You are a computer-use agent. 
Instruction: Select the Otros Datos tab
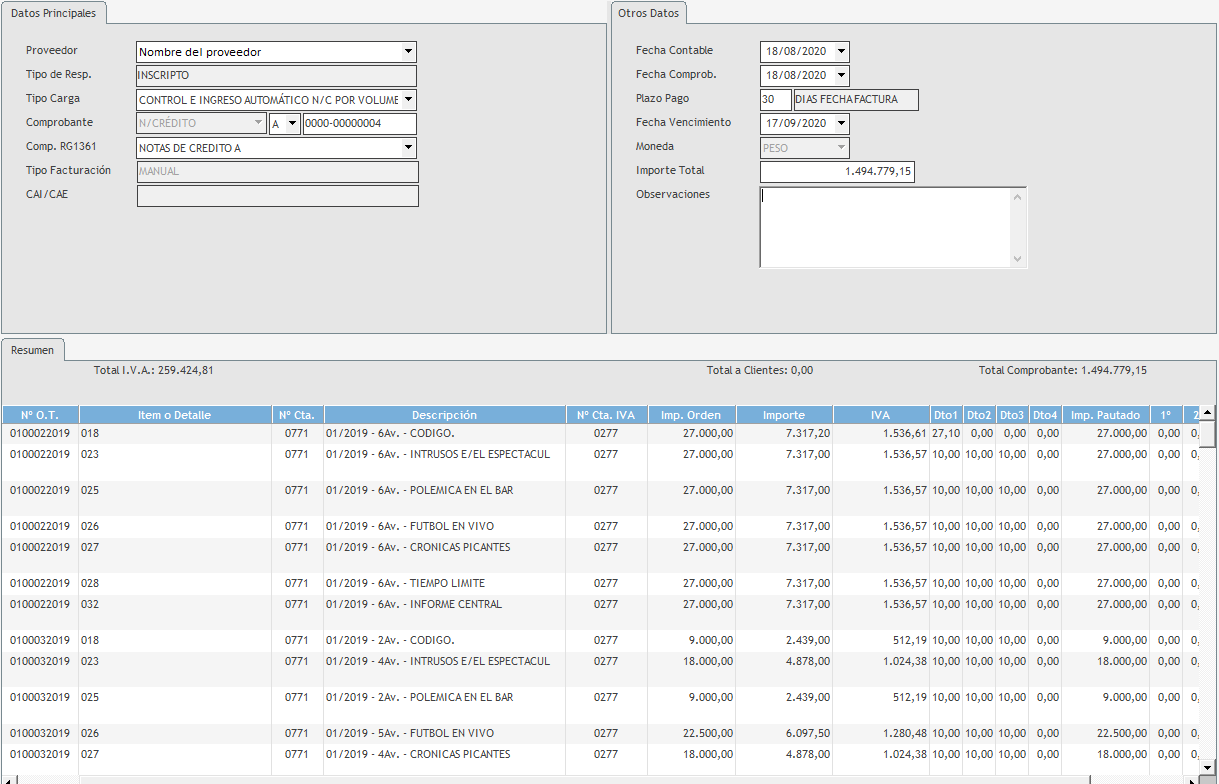(648, 13)
